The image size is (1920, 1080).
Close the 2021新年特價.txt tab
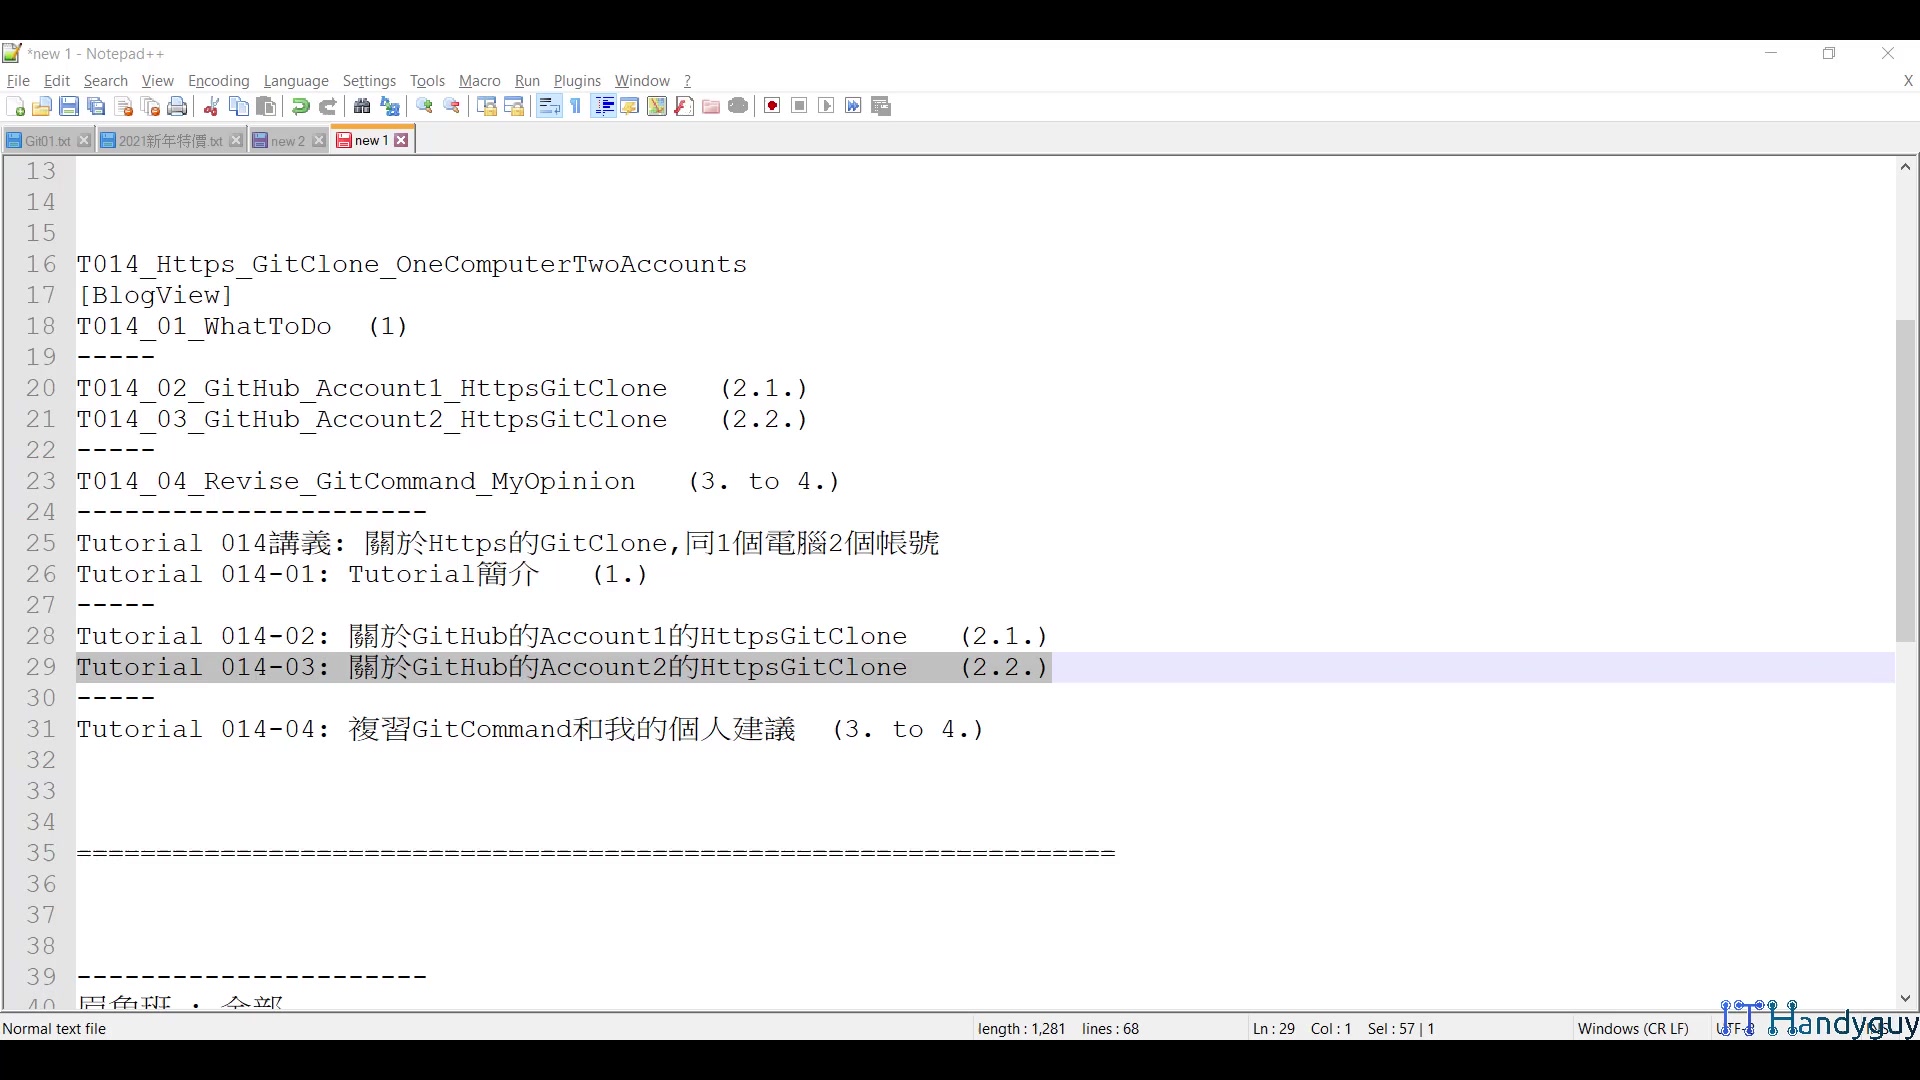tap(236, 140)
